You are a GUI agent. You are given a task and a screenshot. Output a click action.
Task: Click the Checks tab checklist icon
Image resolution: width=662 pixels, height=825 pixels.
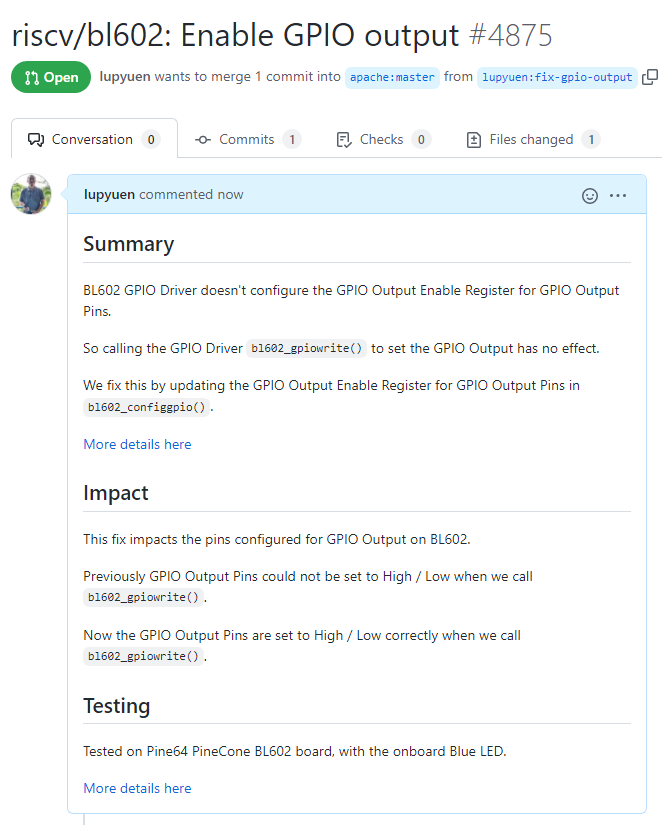coord(344,139)
